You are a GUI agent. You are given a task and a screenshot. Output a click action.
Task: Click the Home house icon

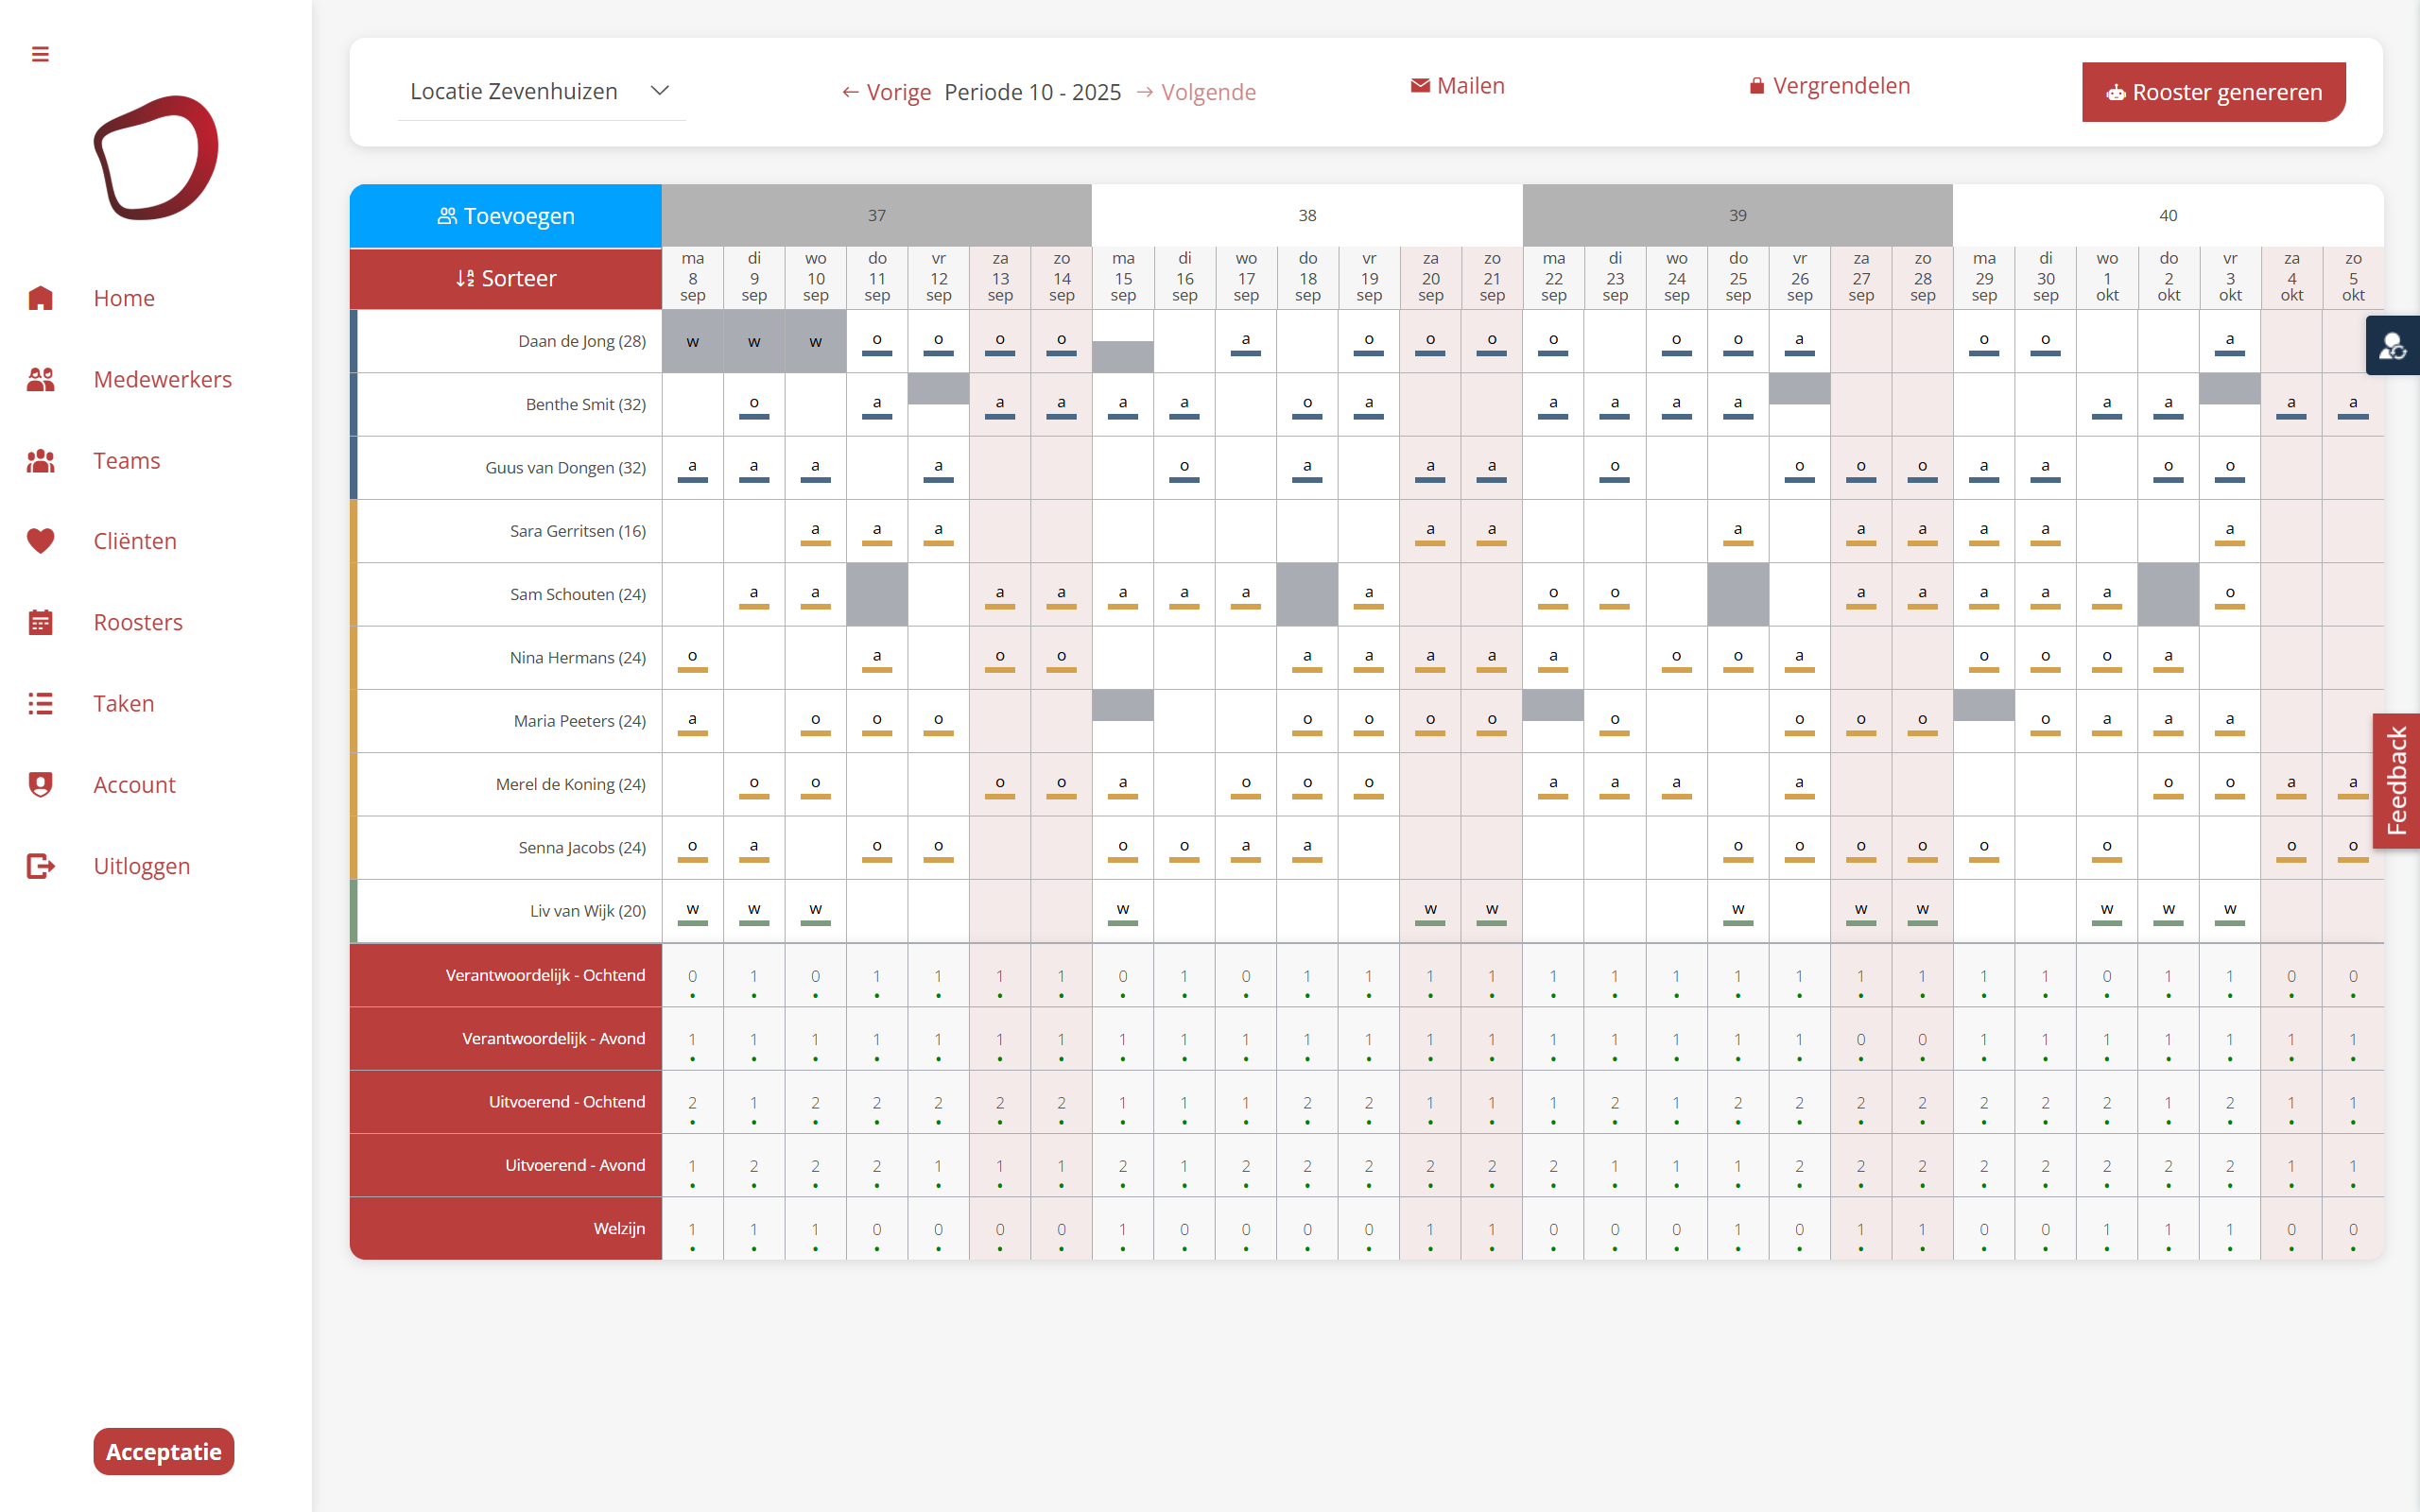pos(40,298)
